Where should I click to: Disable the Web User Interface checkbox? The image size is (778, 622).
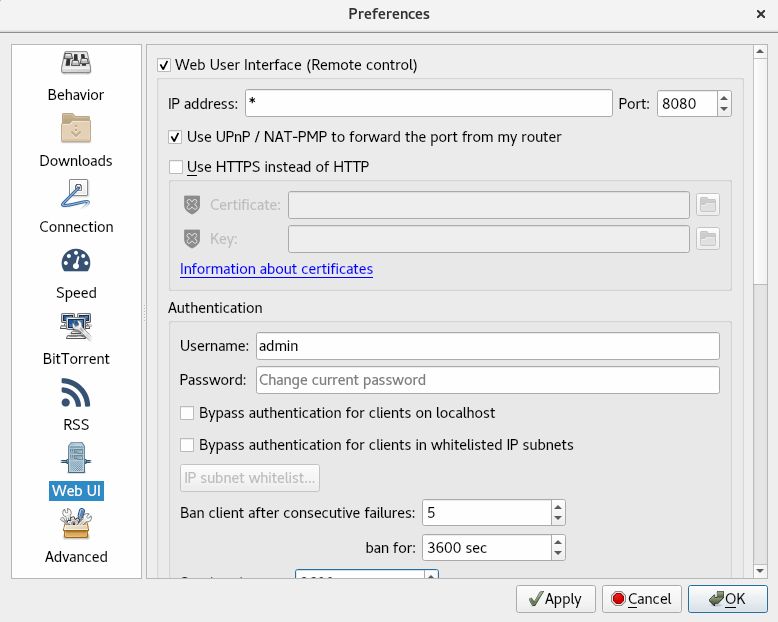tap(165, 65)
